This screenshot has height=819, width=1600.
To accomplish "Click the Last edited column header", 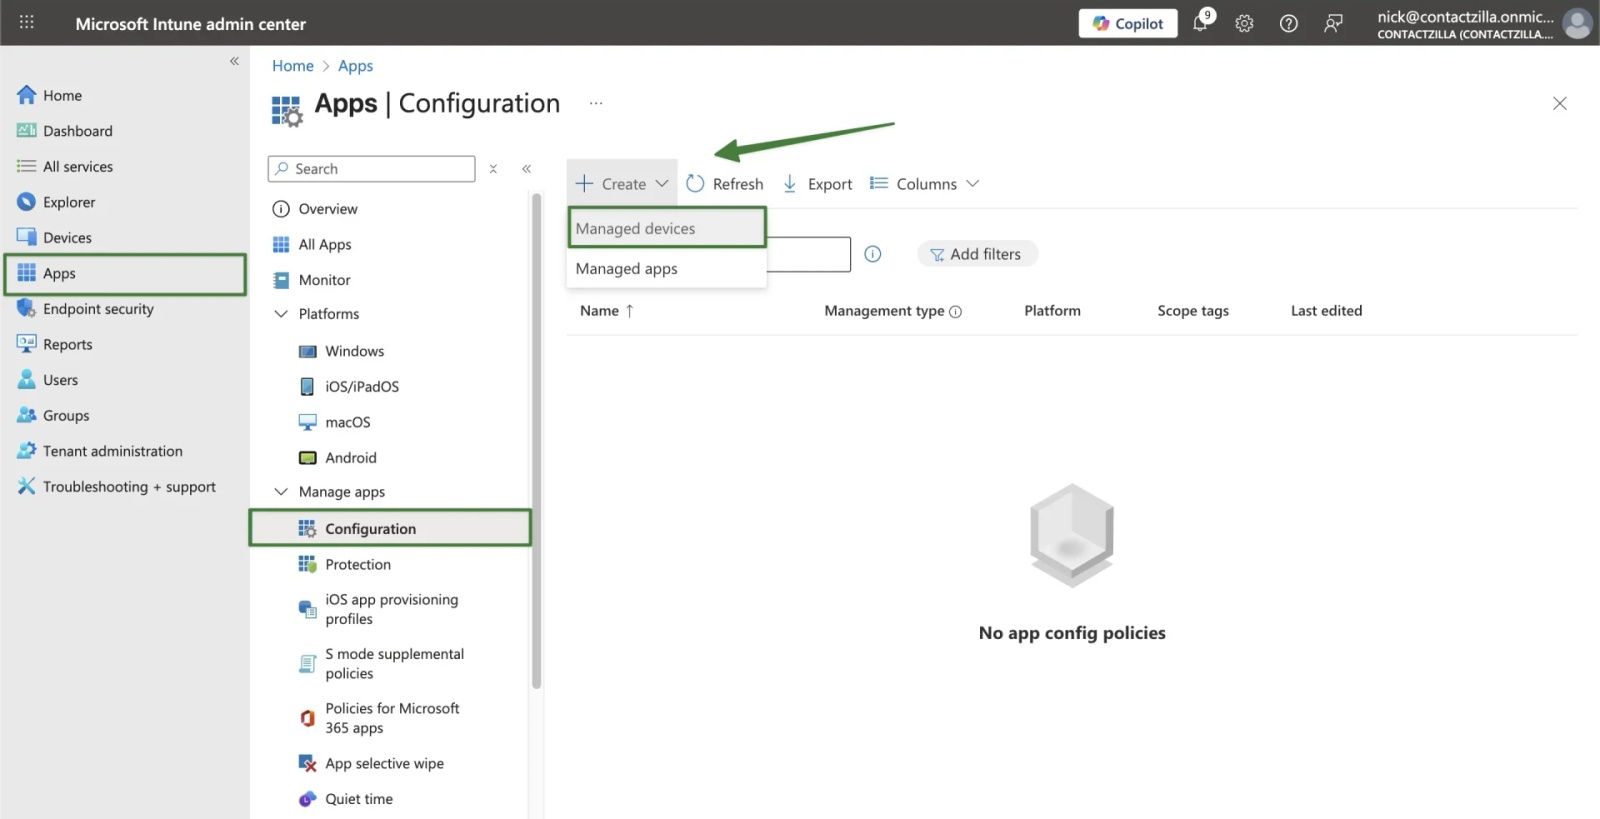I will tap(1326, 311).
